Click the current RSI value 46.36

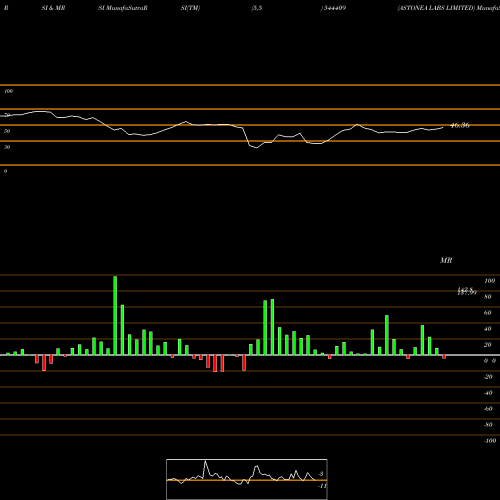coord(460,125)
